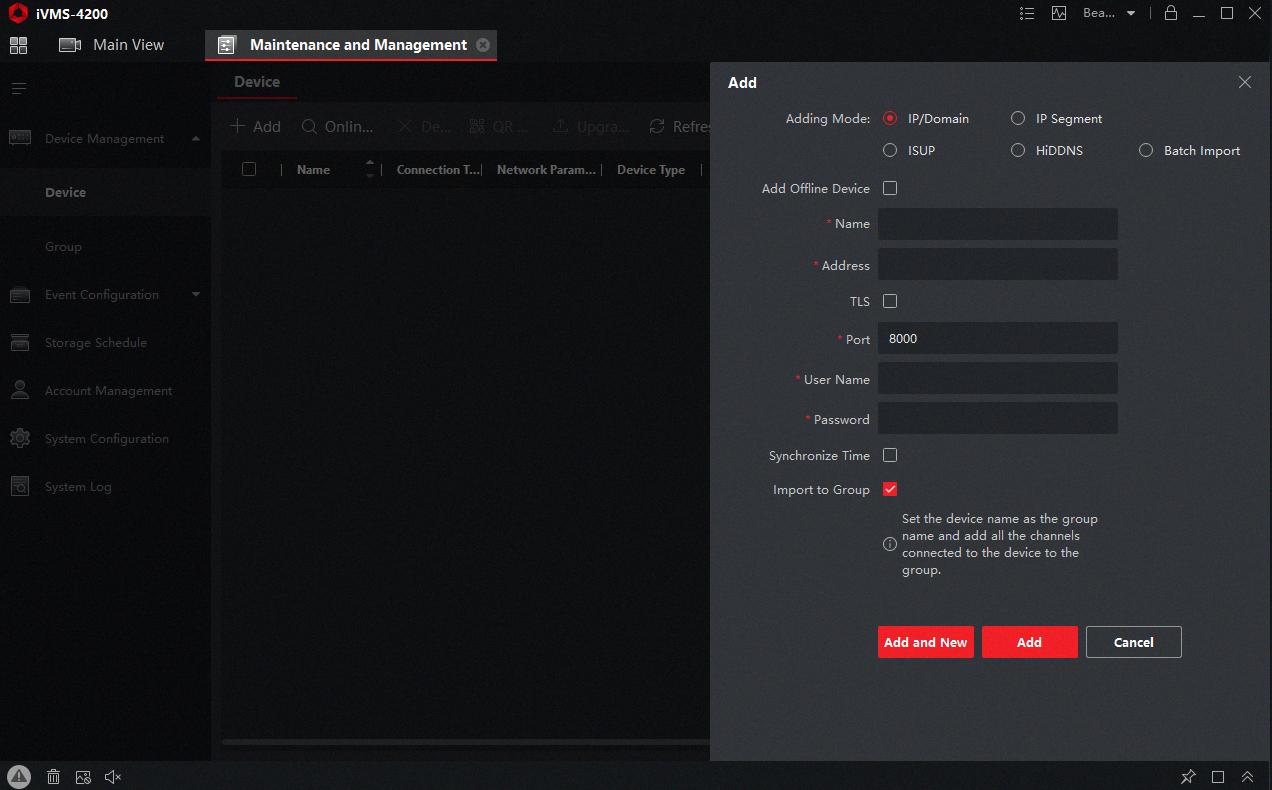This screenshot has width=1272, height=790.
Task: Open the task list icon in title bar
Action: (1027, 13)
